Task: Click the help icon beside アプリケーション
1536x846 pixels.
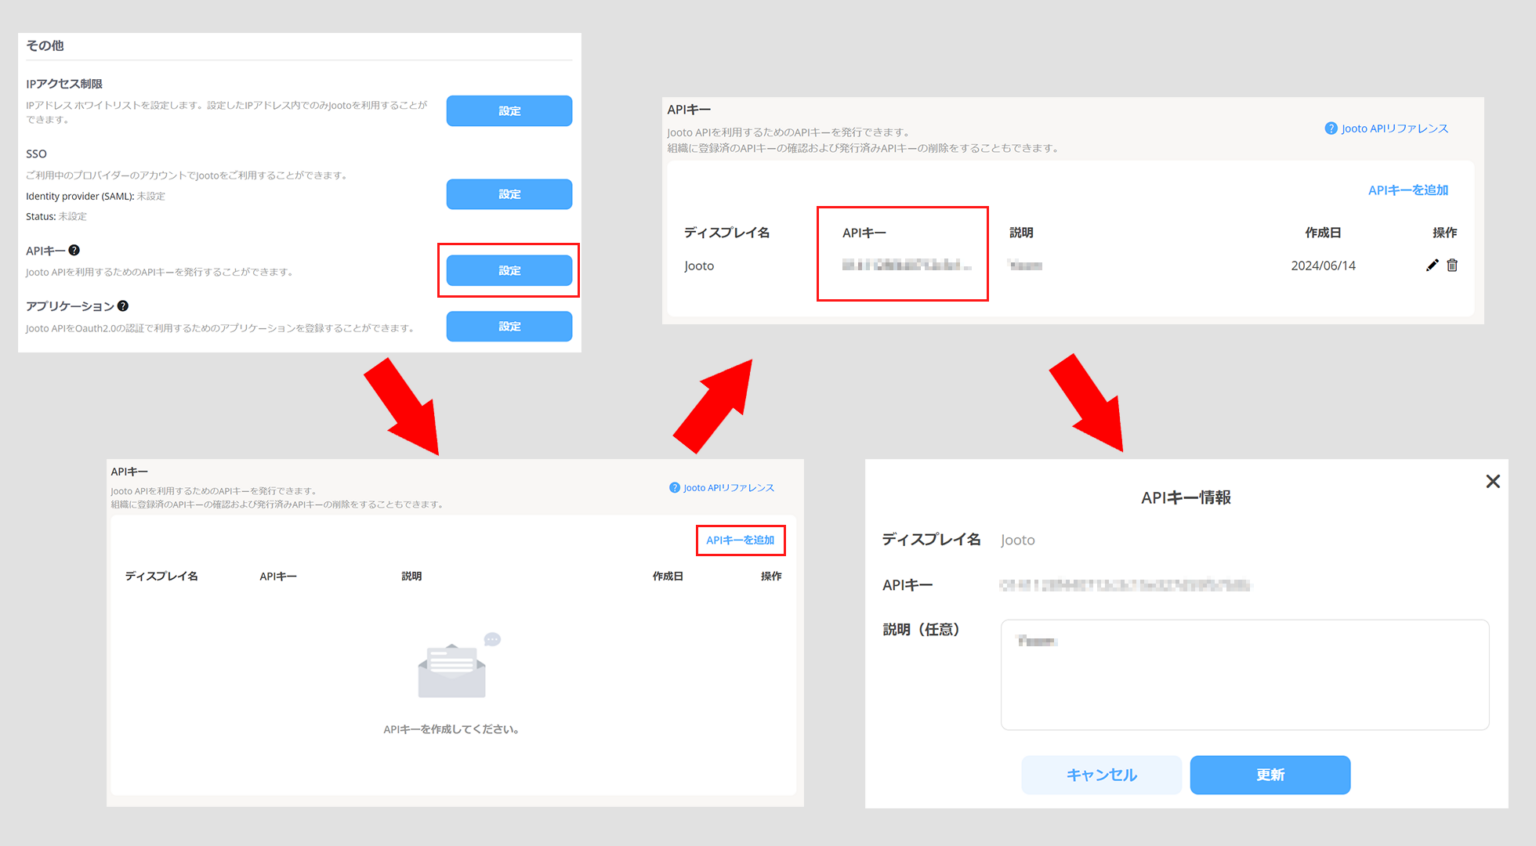Action: tap(122, 305)
